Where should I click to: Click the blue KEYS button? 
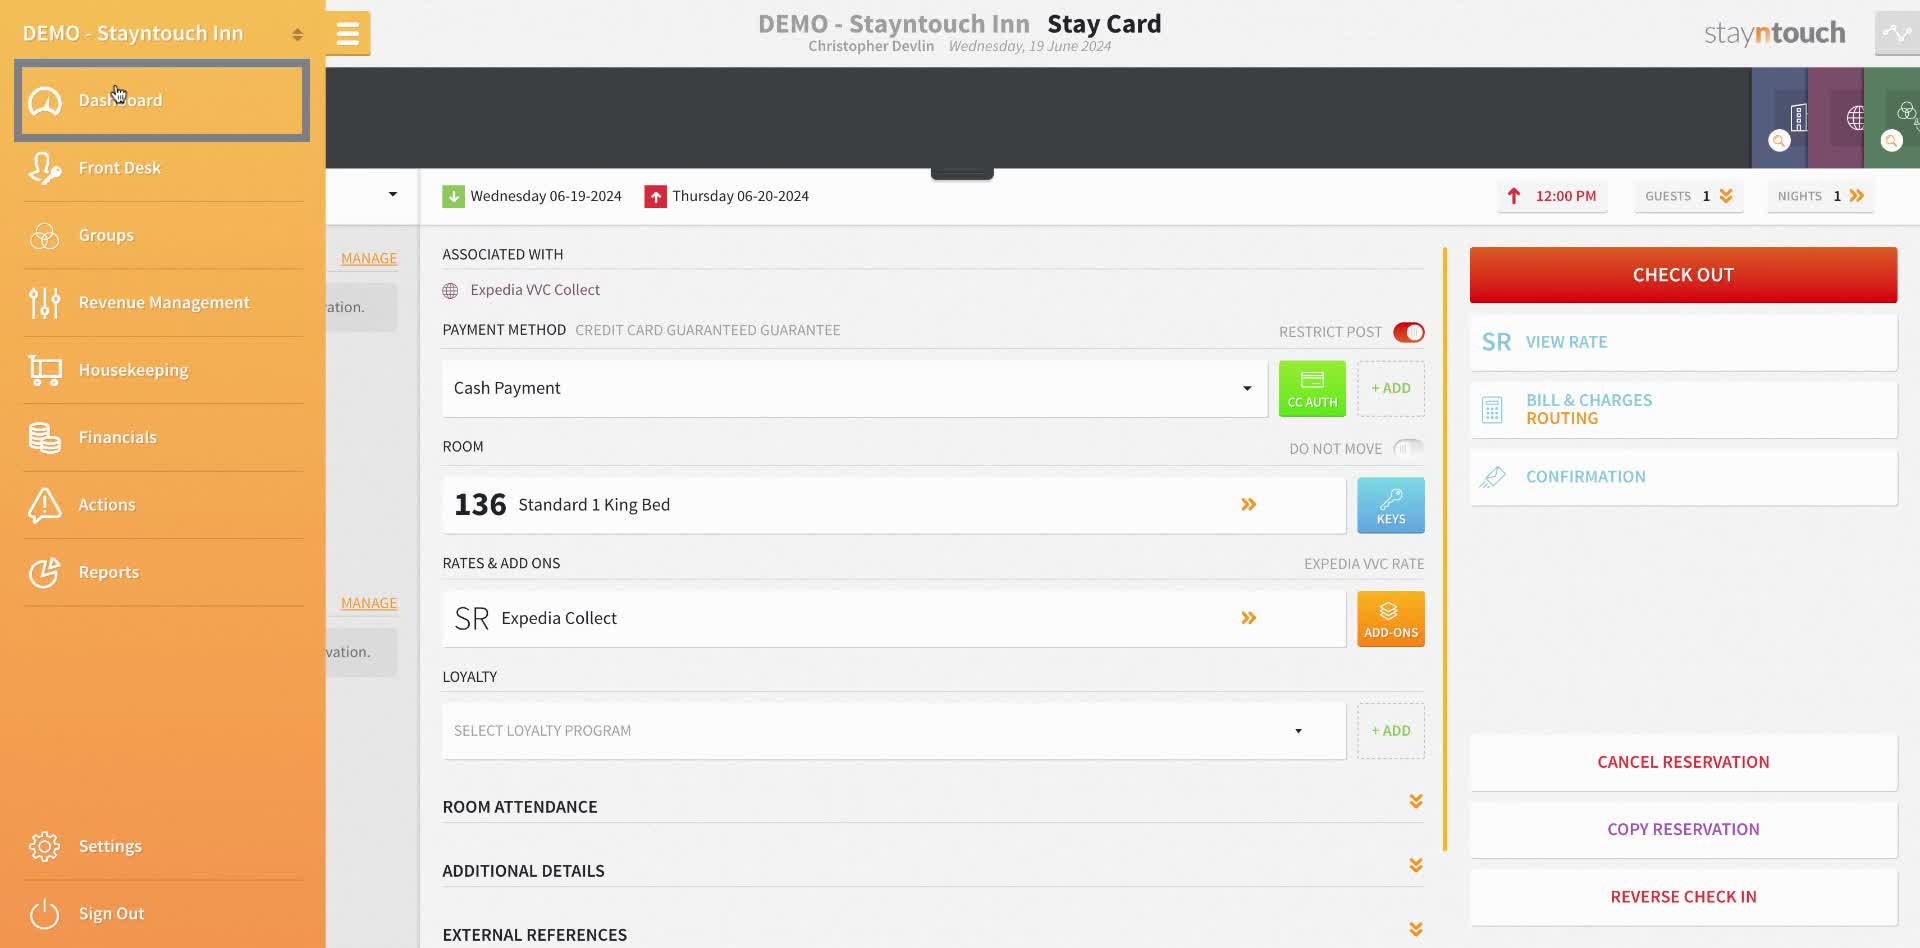[x=1391, y=505]
